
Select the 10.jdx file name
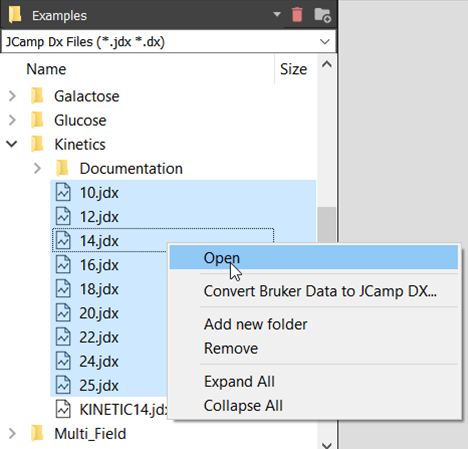tap(99, 193)
